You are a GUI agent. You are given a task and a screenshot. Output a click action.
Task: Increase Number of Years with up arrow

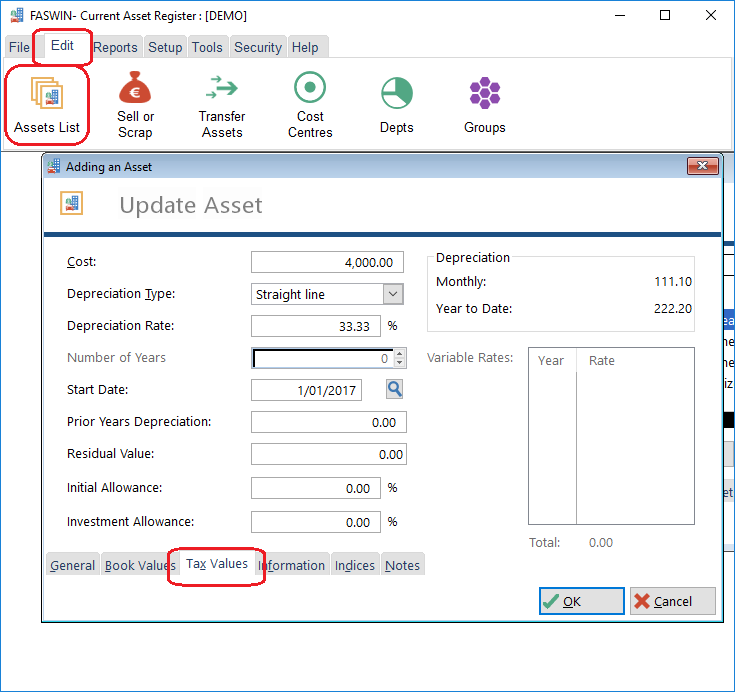pyautogui.click(x=399, y=354)
